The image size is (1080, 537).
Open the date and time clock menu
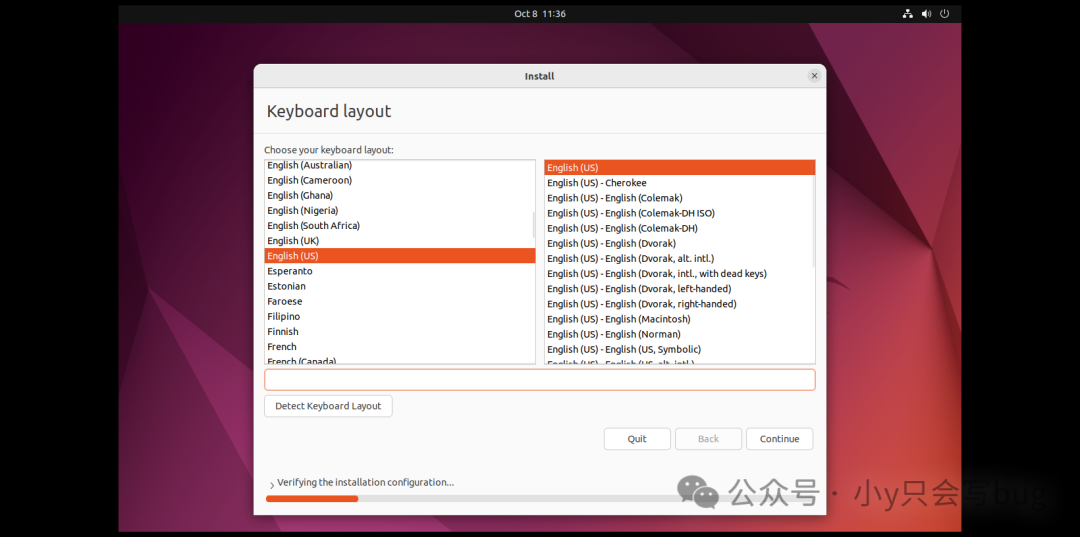[x=540, y=14]
